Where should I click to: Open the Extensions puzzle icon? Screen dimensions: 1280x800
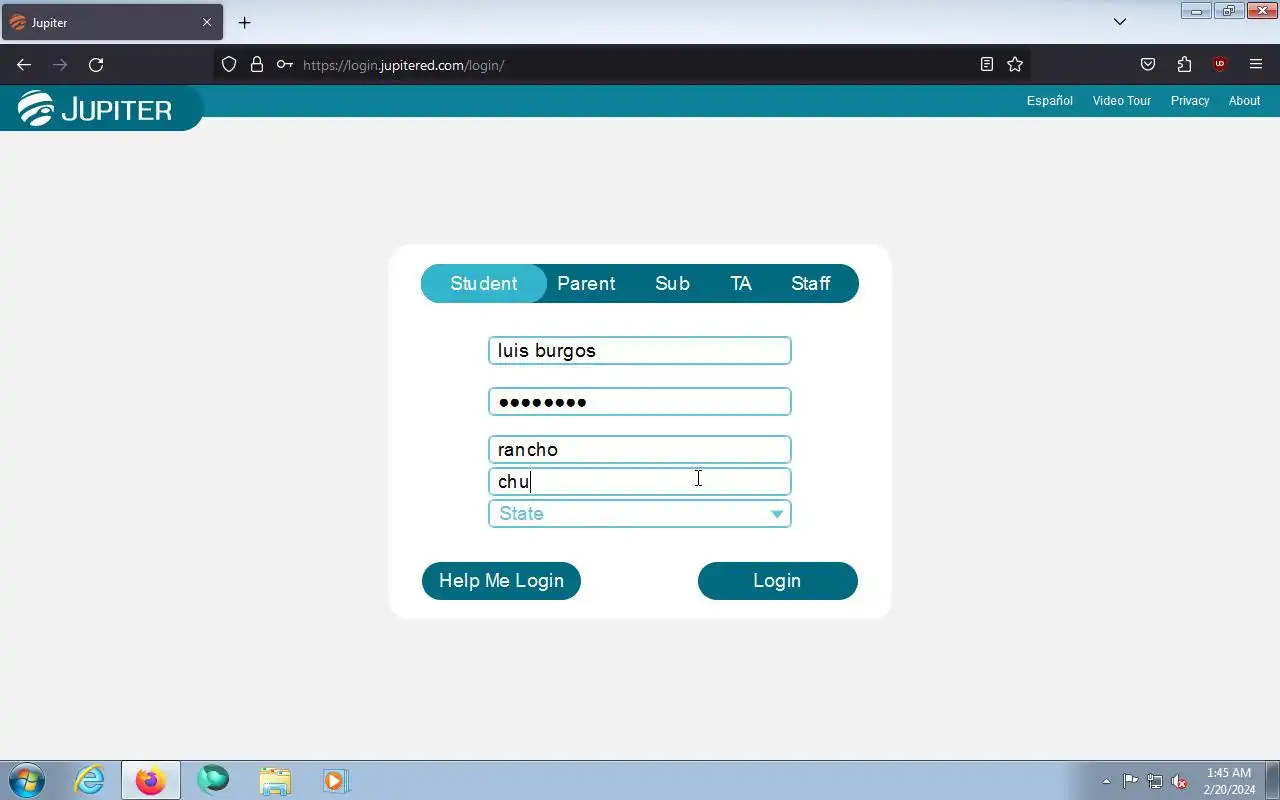[1184, 65]
